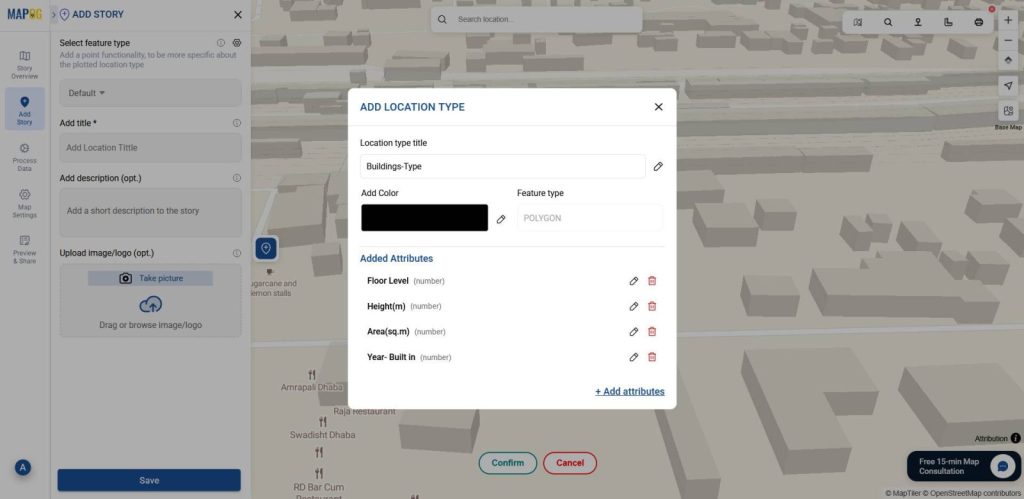Viewport: 1024px width, 499px height.
Task: Click the short description text area
Action: click(151, 213)
